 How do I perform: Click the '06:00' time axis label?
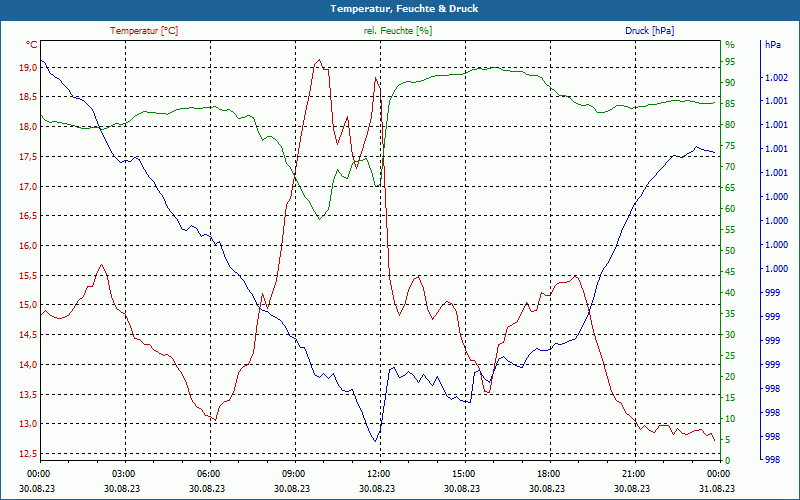coord(210,473)
